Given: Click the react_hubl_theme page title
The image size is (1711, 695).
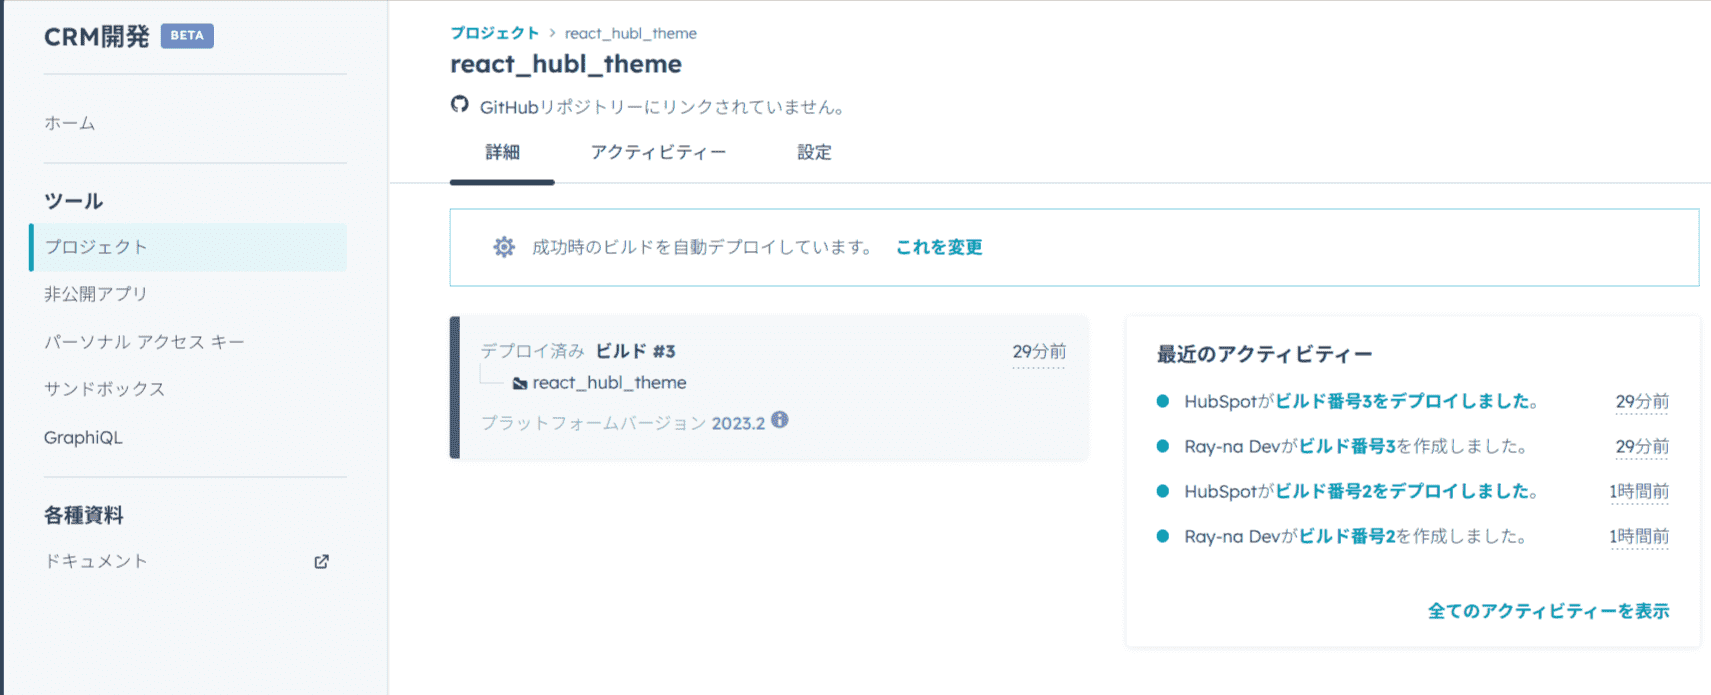Looking at the screenshot, I should [566, 64].
